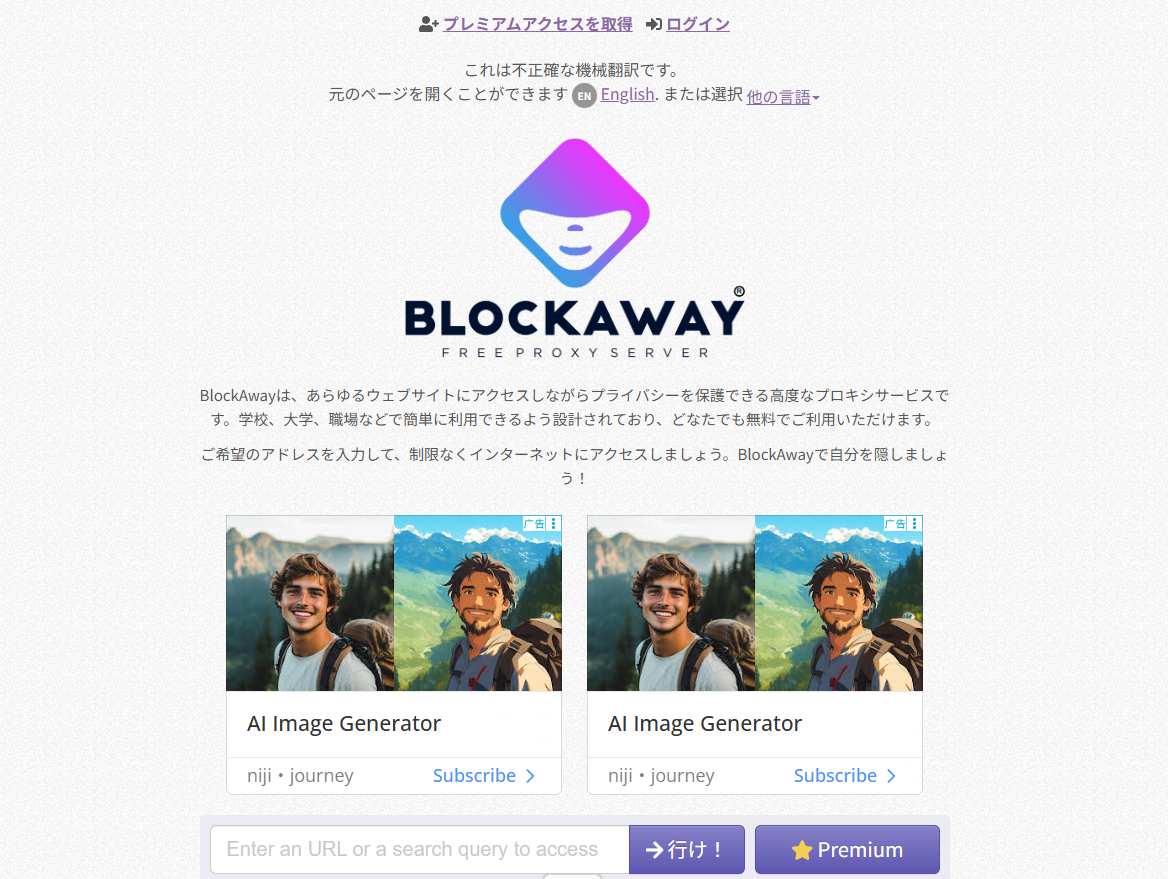Click the add-user icon beside premium access
Screen dimensions: 1168x879
click(x=428, y=25)
